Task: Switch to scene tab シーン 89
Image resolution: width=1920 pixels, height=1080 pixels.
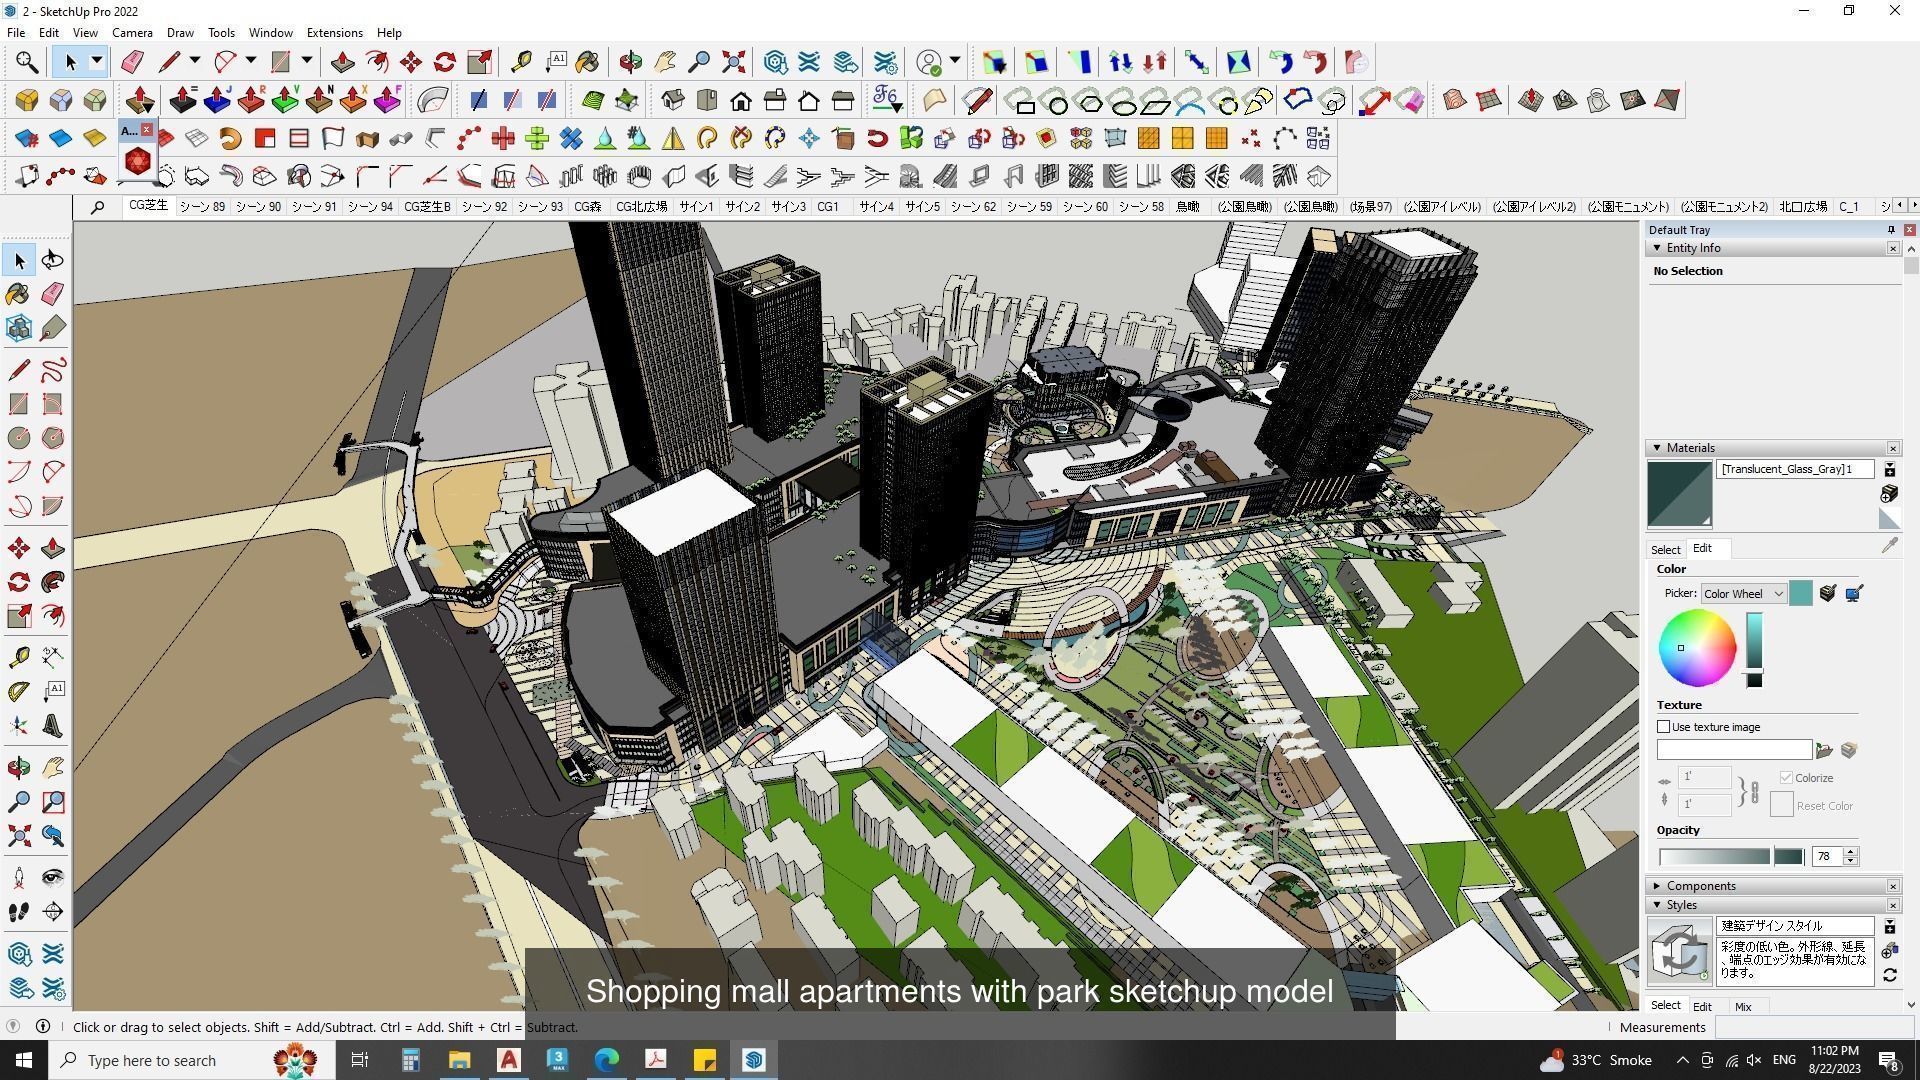Action: coord(202,207)
